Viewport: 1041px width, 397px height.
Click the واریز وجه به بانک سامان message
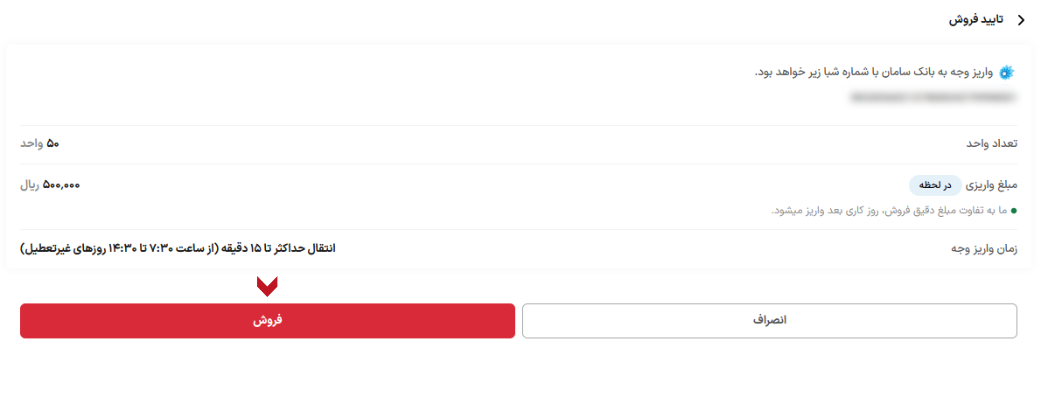[874, 72]
